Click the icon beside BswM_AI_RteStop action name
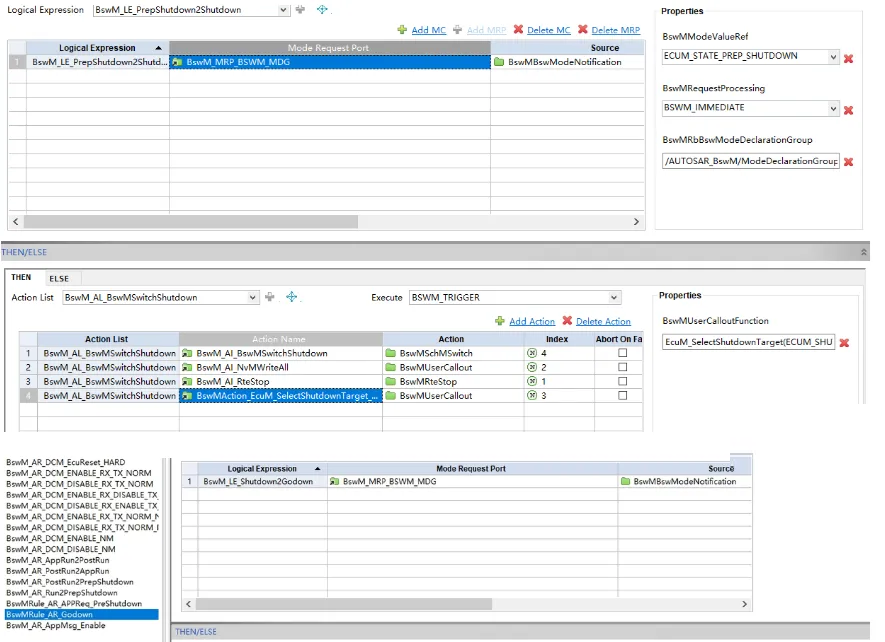The width and height of the screenshot is (885, 642). coord(187,382)
